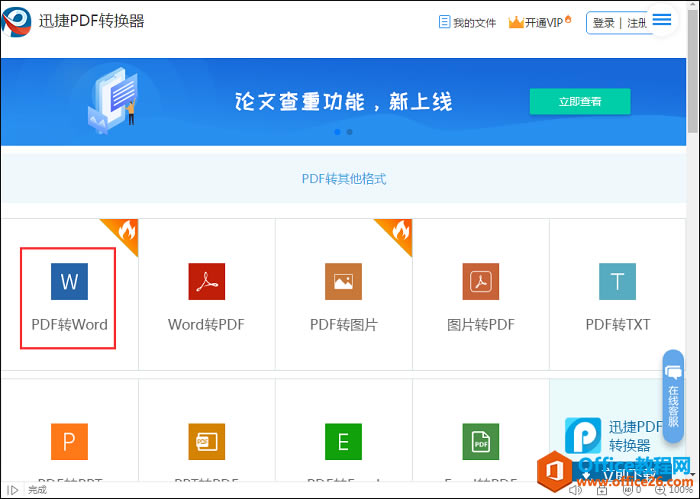Open the hamburger menu icon
Image resolution: width=700 pixels, height=499 pixels.
[x=662, y=20]
